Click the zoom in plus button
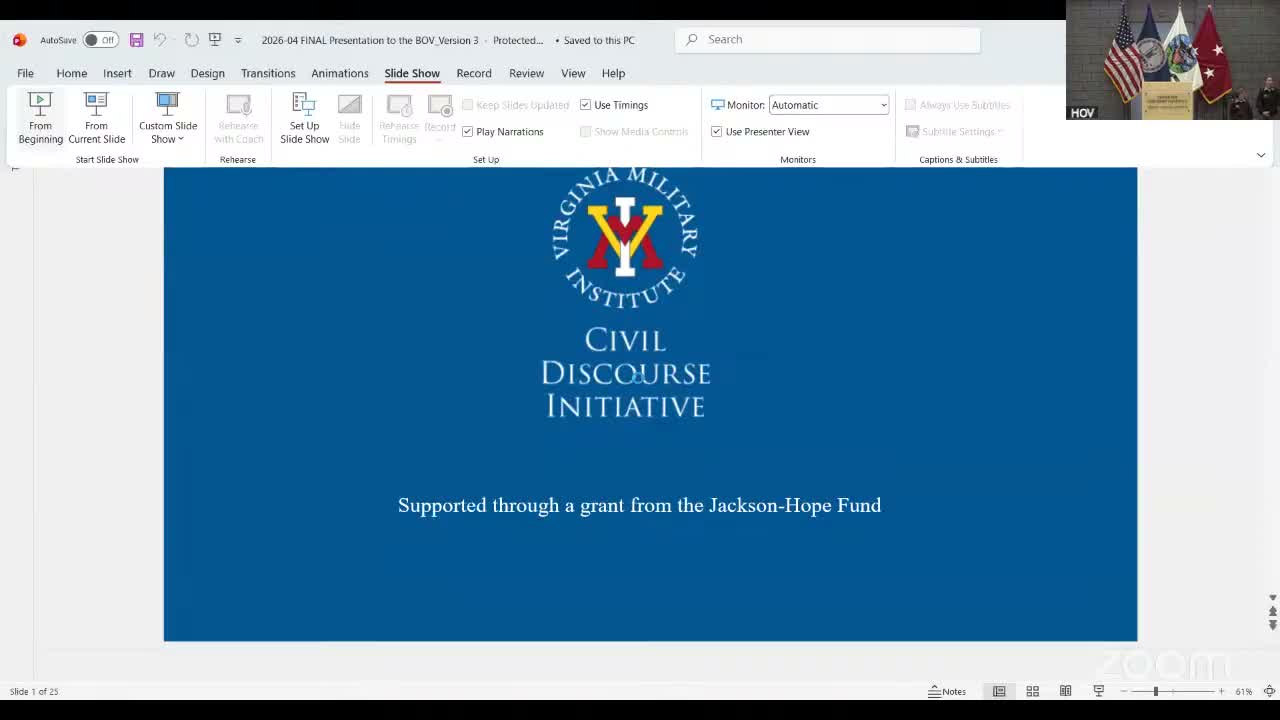The height and width of the screenshot is (720, 1280). click(x=1221, y=692)
